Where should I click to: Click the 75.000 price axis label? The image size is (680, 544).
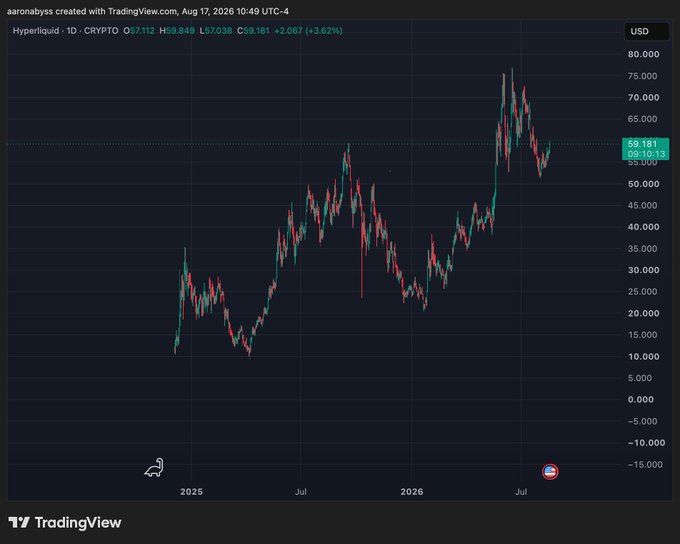click(643, 76)
